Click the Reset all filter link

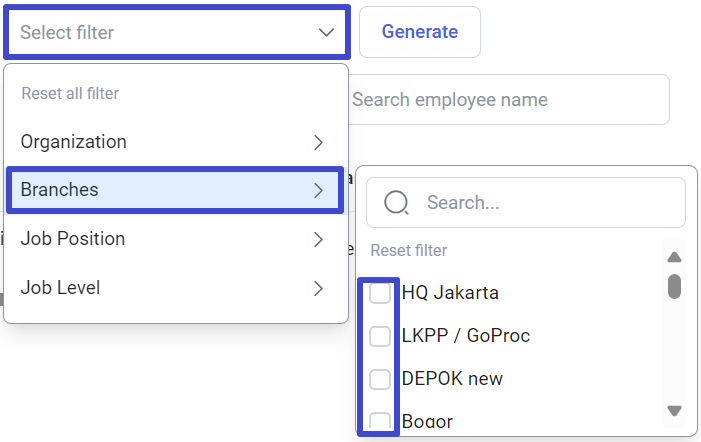coord(70,93)
